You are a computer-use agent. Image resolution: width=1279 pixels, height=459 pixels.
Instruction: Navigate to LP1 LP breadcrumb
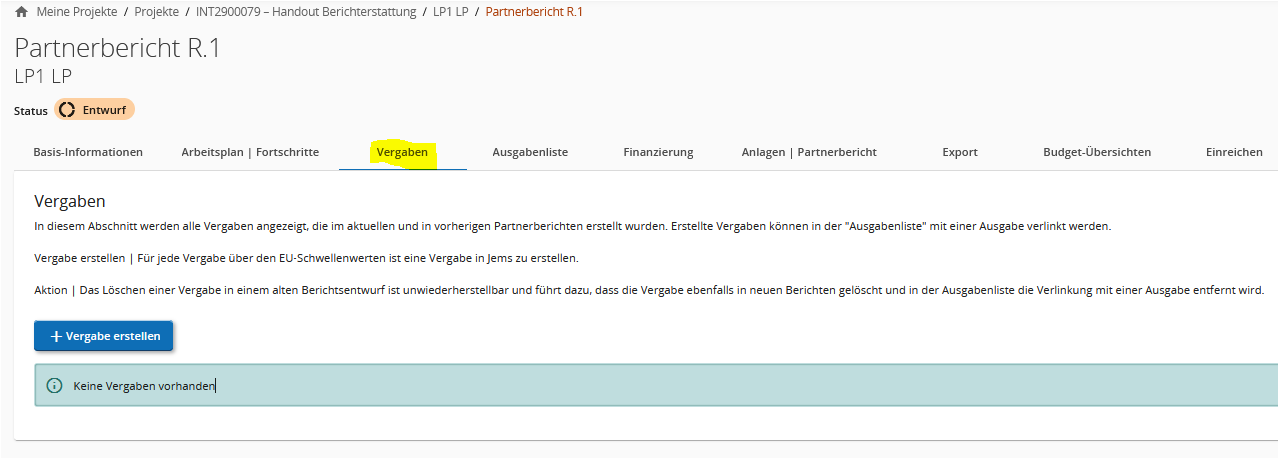click(451, 12)
